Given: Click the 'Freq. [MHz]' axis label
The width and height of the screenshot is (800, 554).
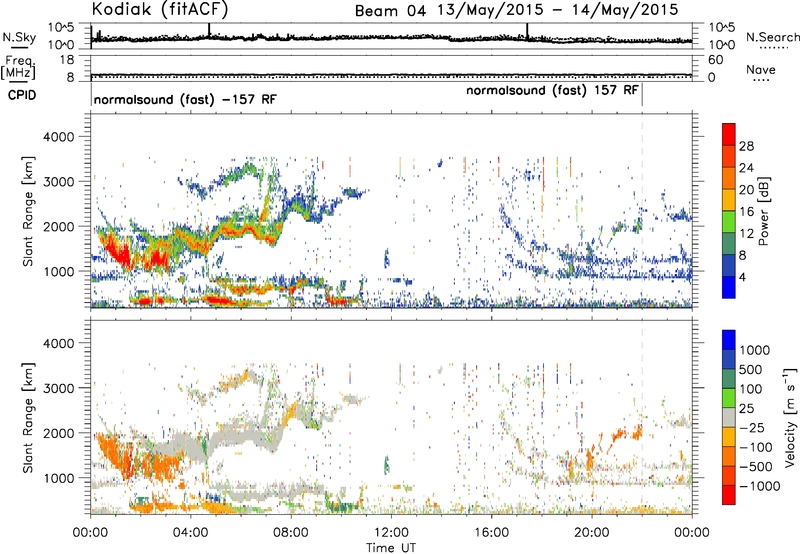Looking at the screenshot, I should (x=20, y=67).
